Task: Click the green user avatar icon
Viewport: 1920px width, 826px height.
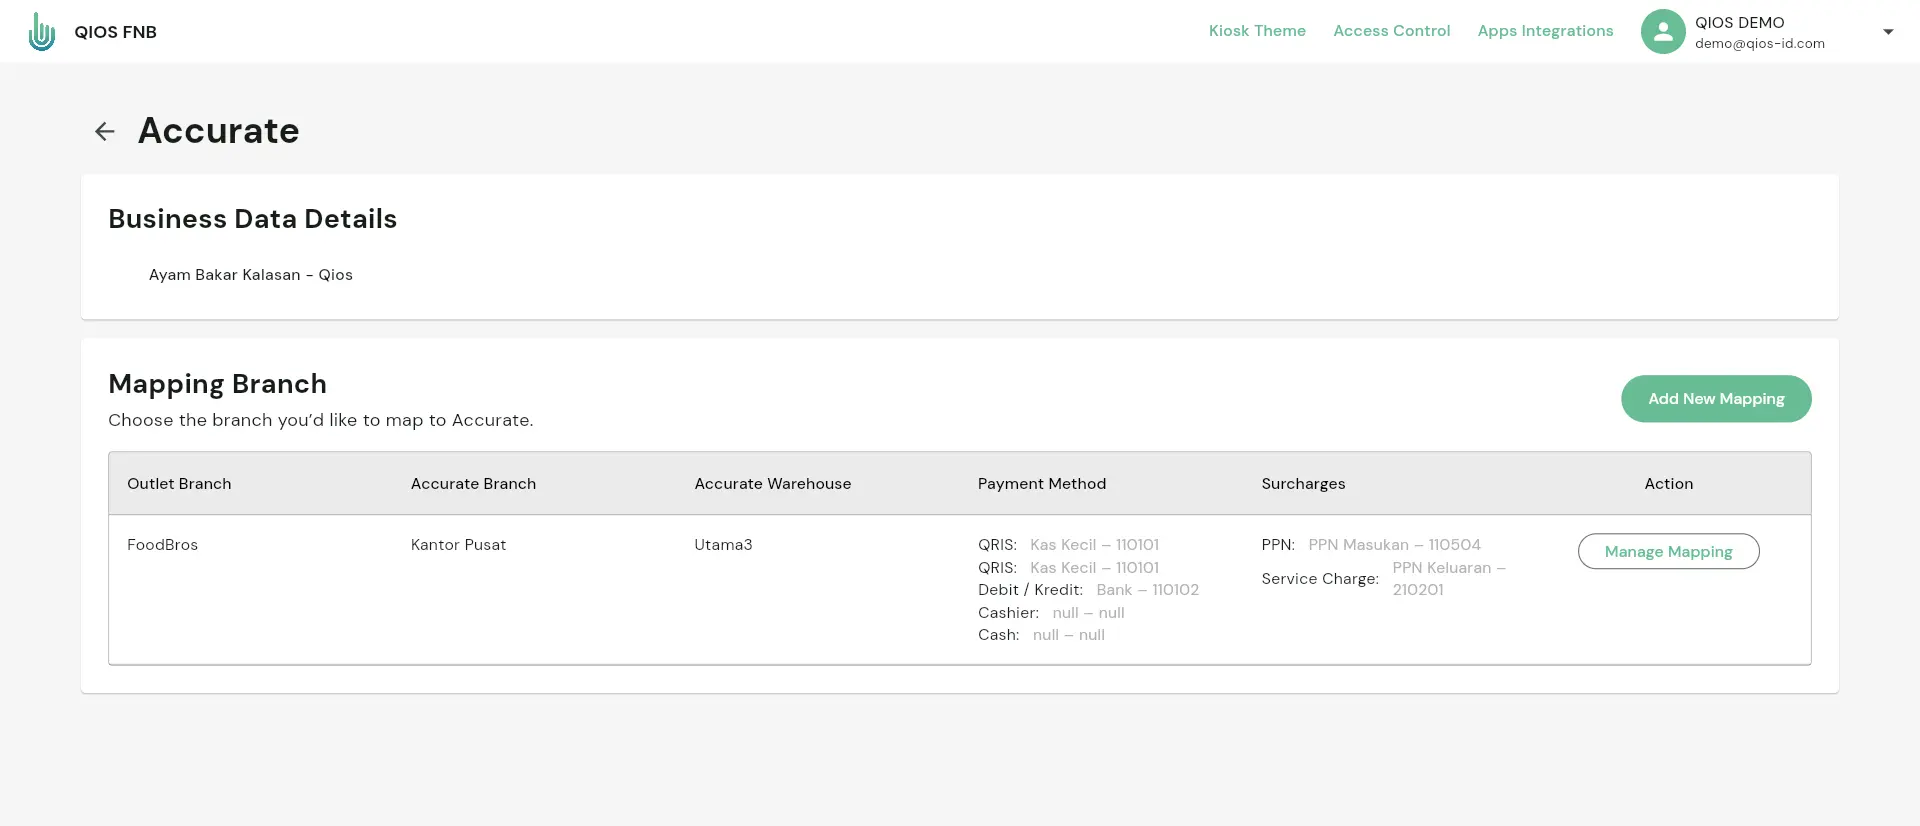Action: pos(1663,32)
